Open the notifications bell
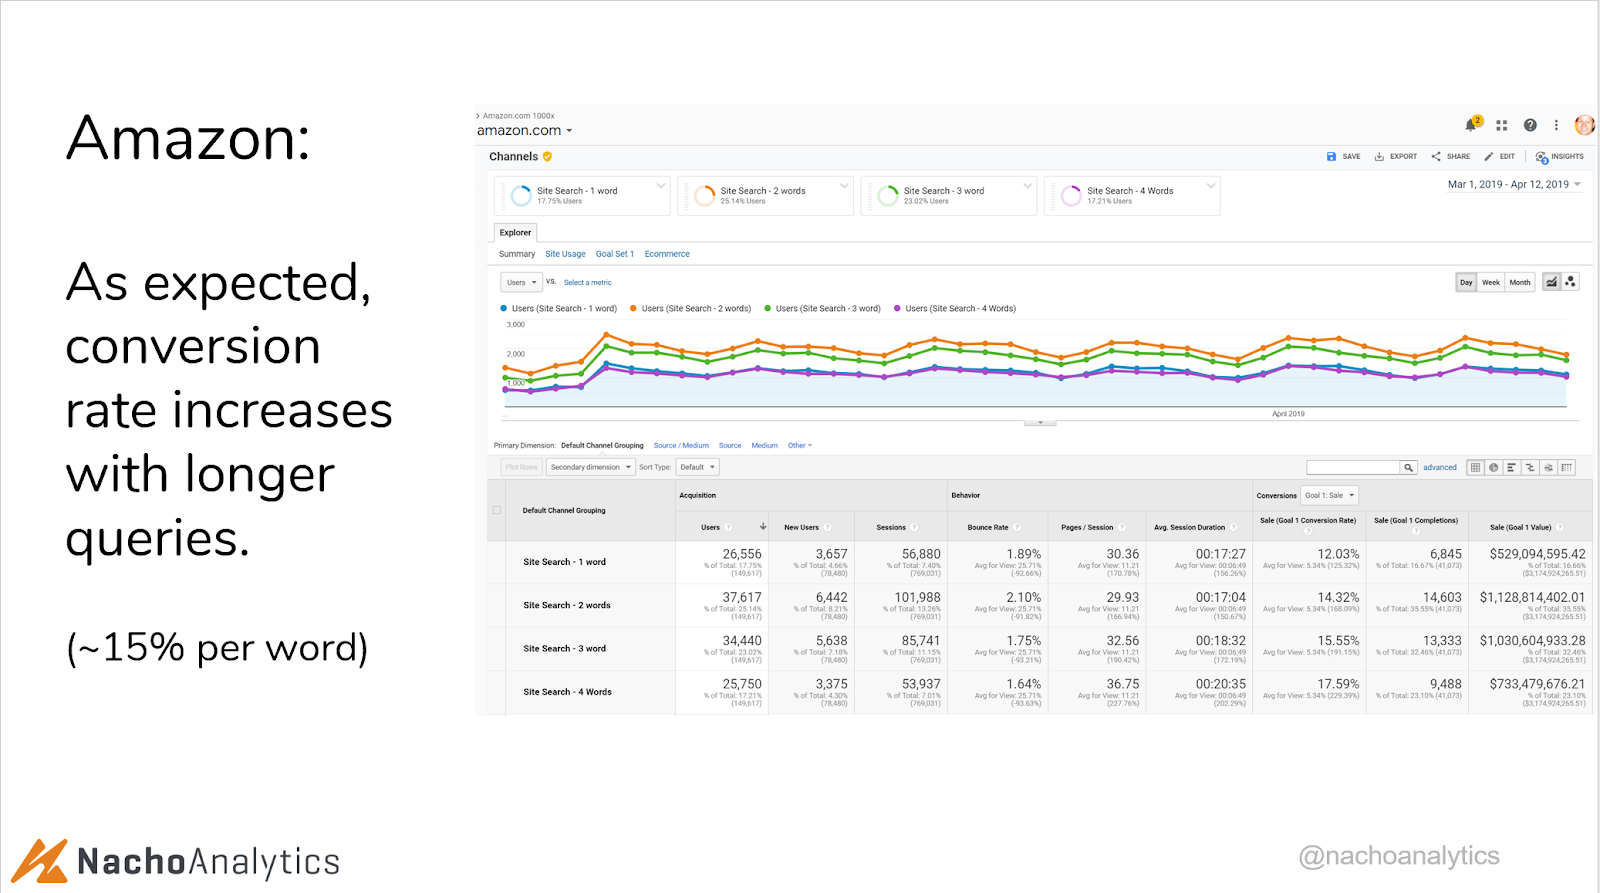1600x893 pixels. point(1472,124)
